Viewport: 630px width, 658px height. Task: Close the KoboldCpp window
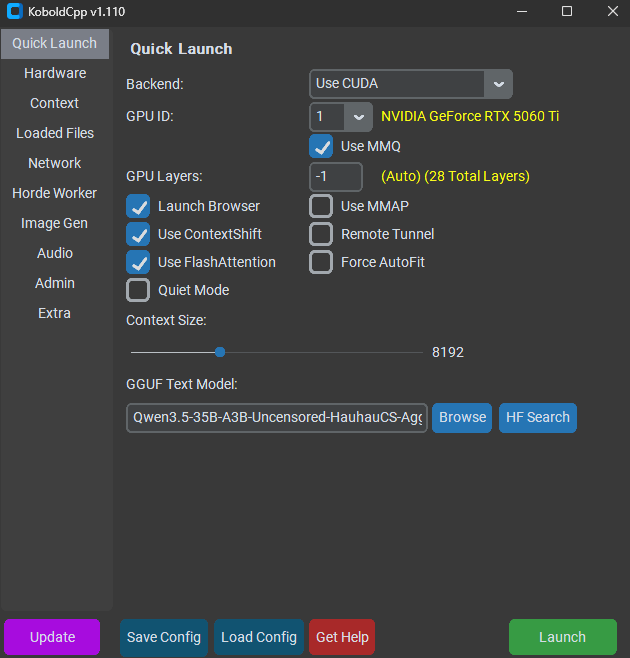[612, 11]
